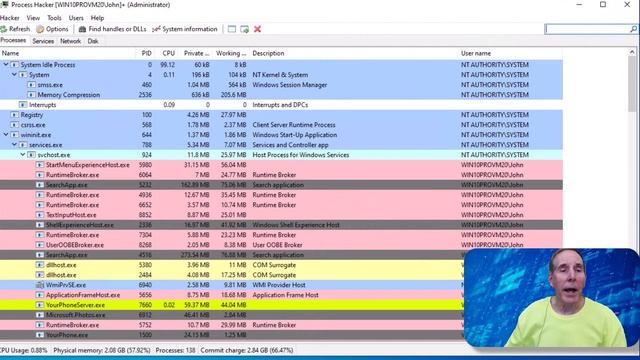The width and height of the screenshot is (640, 360).
Task: Click 'Windows Session Manager' description text
Action: 290,85
